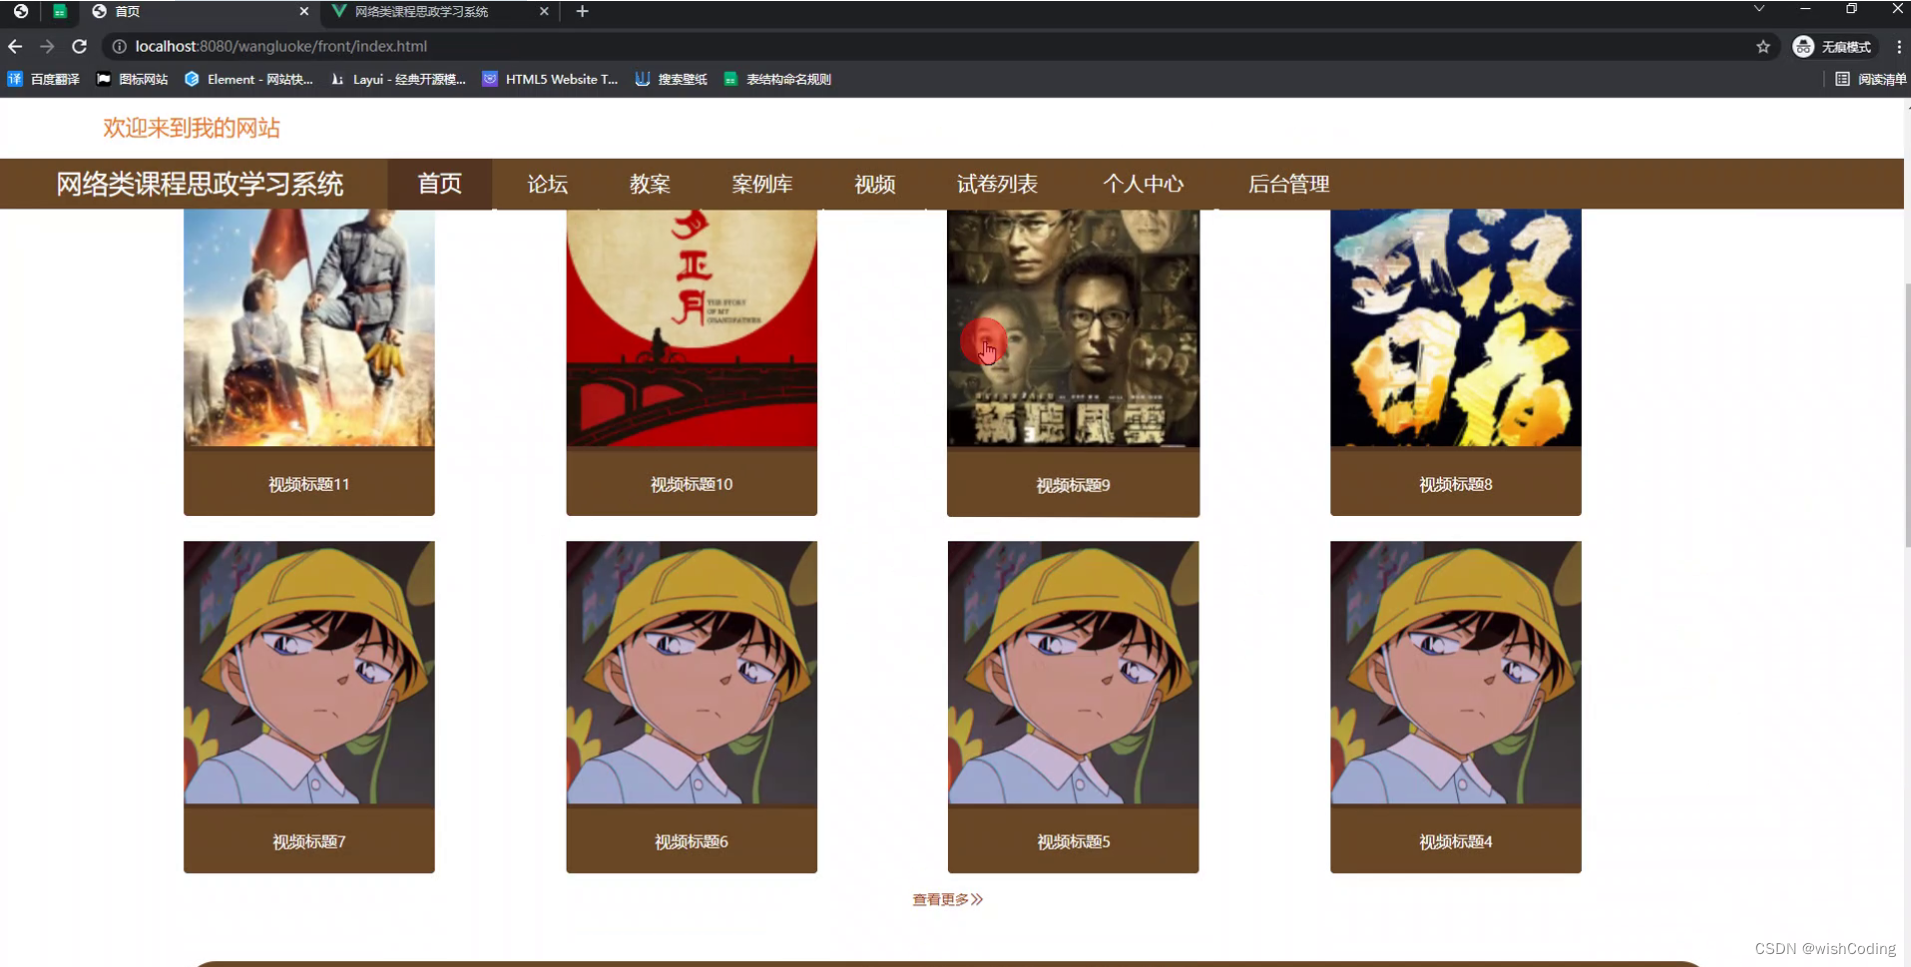Open the 表结构命名规则 bookmark

coord(777,79)
